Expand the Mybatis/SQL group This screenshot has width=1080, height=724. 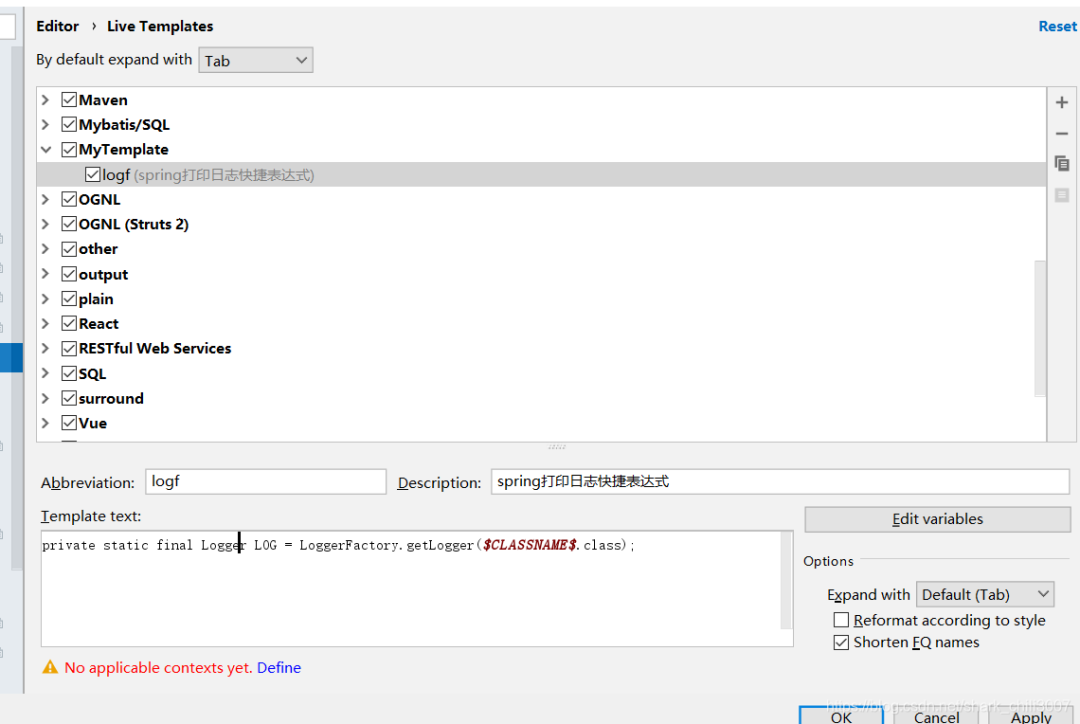[45, 125]
